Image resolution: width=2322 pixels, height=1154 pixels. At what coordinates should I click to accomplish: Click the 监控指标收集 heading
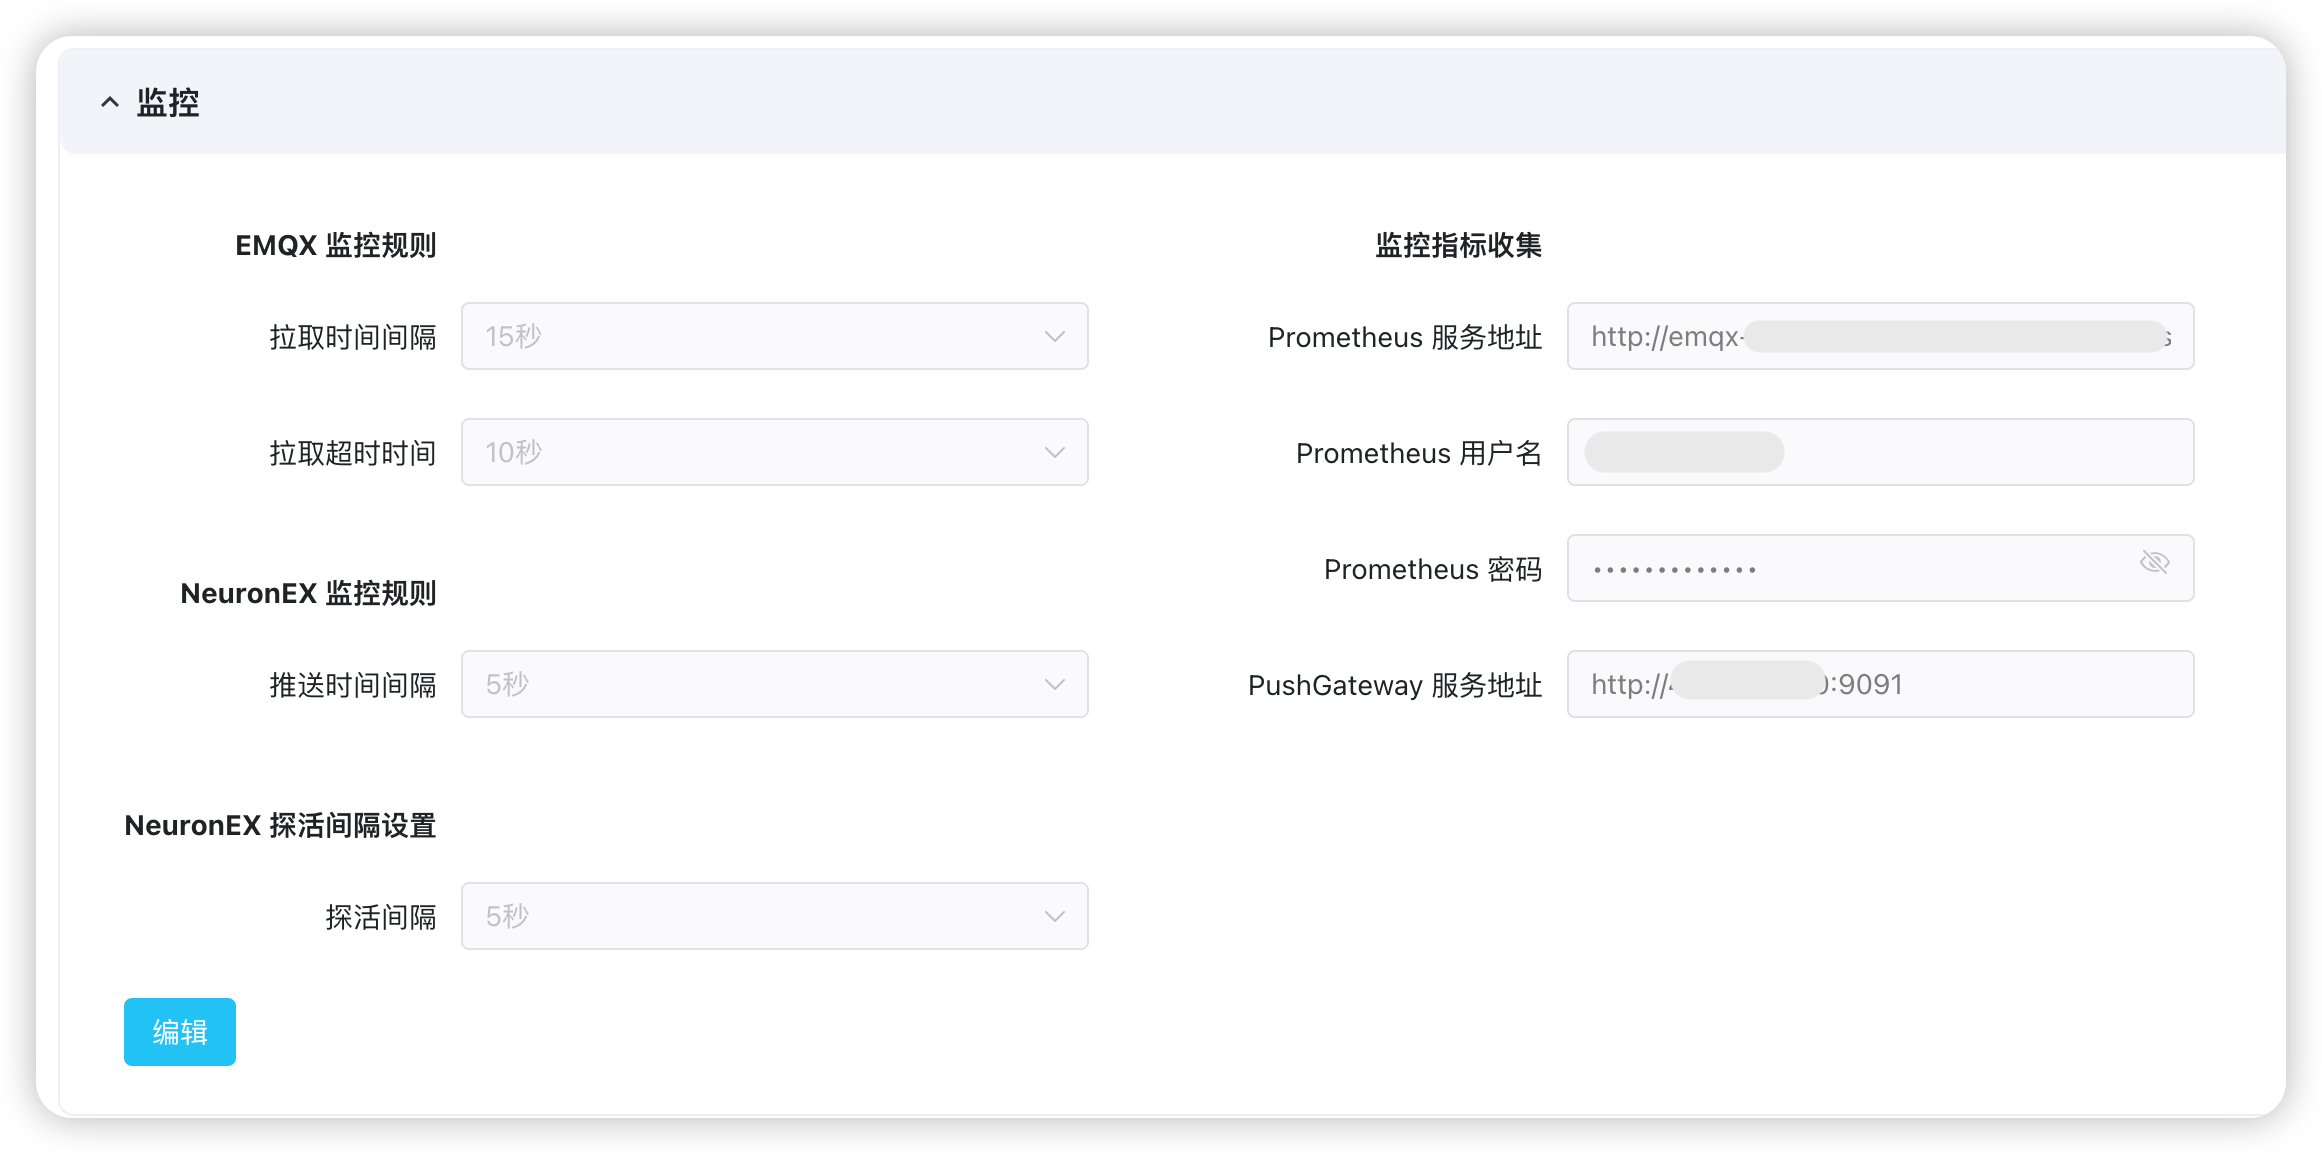[x=1457, y=245]
